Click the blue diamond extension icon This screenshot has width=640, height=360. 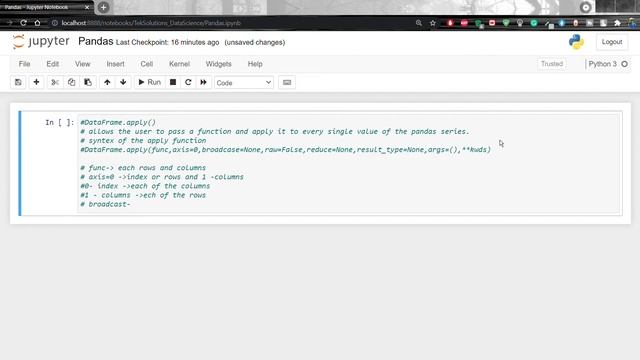coord(562,23)
